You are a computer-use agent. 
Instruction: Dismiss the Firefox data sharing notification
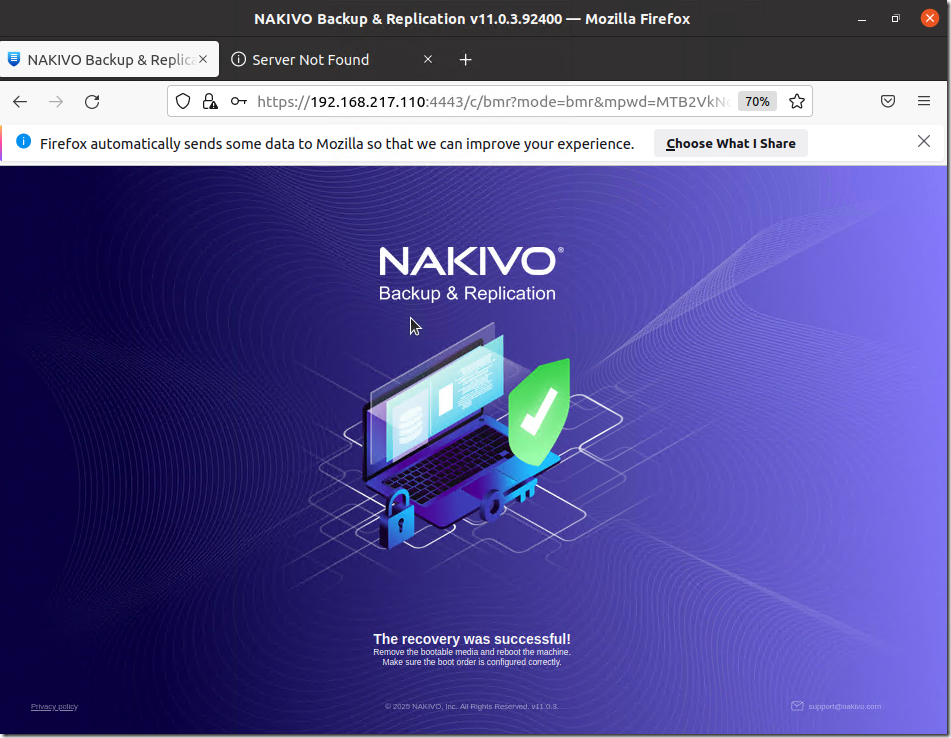point(924,141)
